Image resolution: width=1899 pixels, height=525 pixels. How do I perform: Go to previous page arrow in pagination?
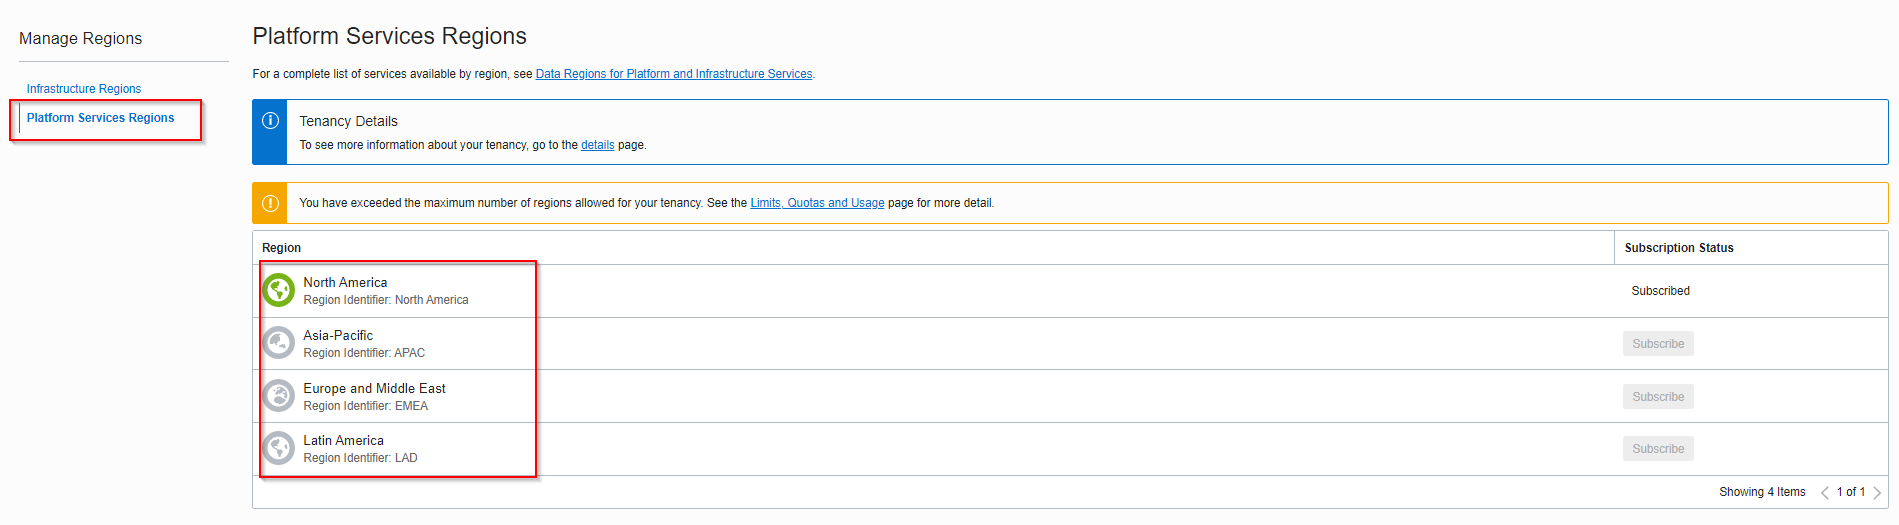click(x=1825, y=492)
